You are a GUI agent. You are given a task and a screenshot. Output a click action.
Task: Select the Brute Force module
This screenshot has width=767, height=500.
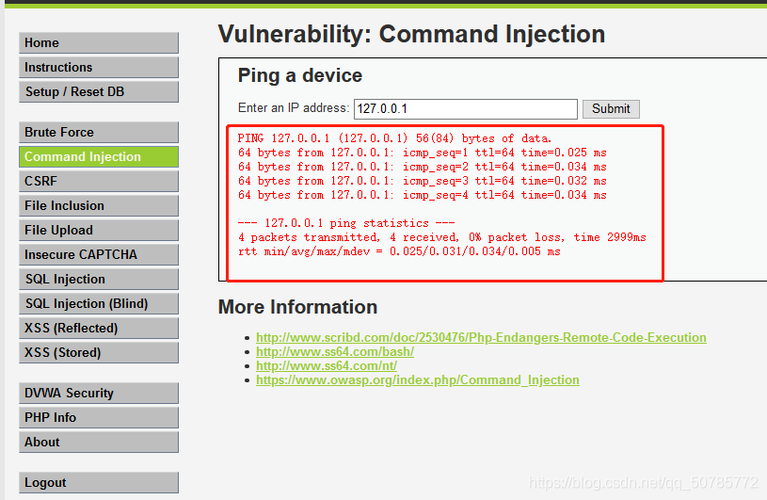coord(99,133)
